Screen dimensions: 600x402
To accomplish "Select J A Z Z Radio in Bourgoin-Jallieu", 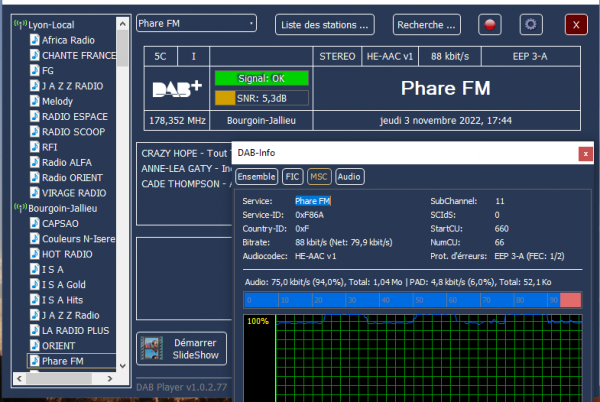I will (70, 316).
